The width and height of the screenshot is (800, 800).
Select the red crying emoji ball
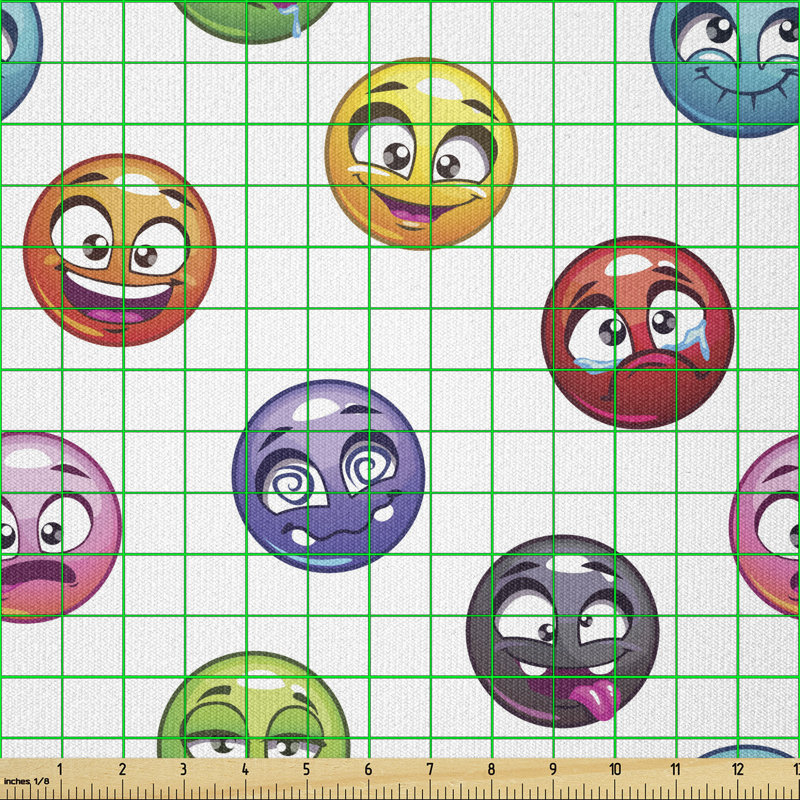click(638, 333)
